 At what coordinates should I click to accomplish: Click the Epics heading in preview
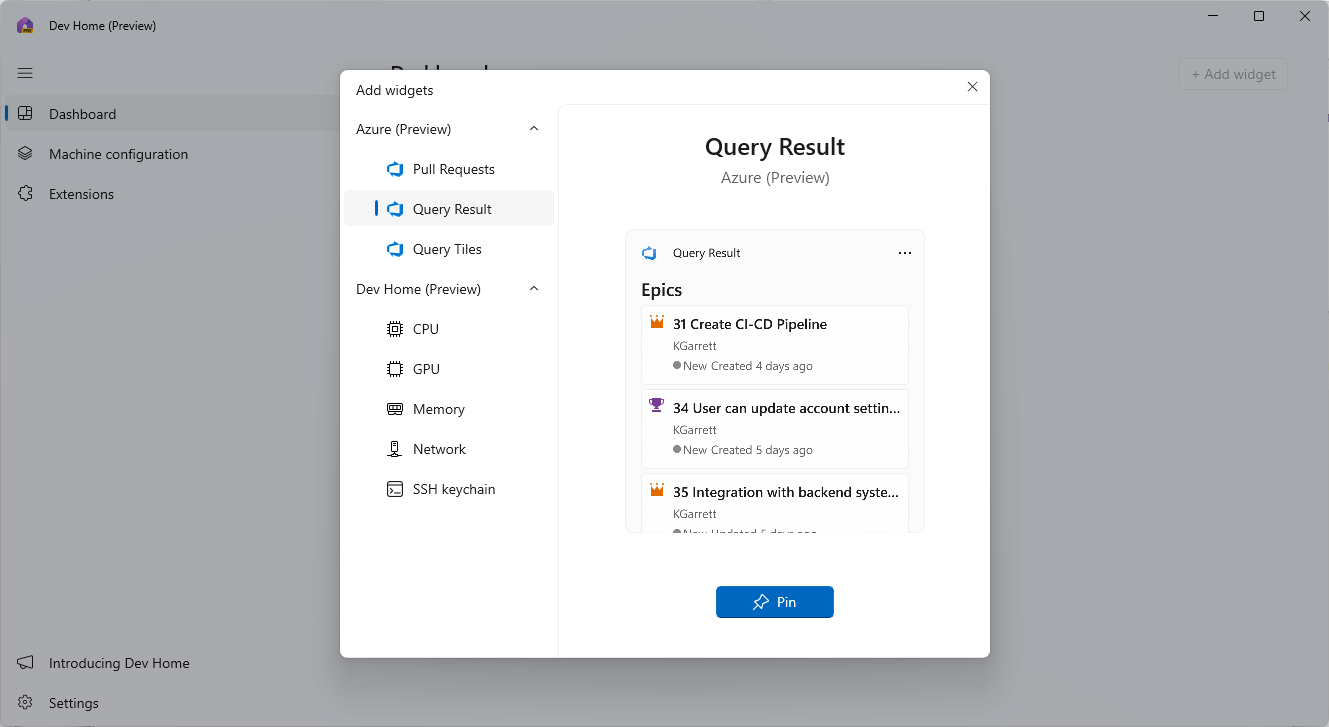pos(661,290)
